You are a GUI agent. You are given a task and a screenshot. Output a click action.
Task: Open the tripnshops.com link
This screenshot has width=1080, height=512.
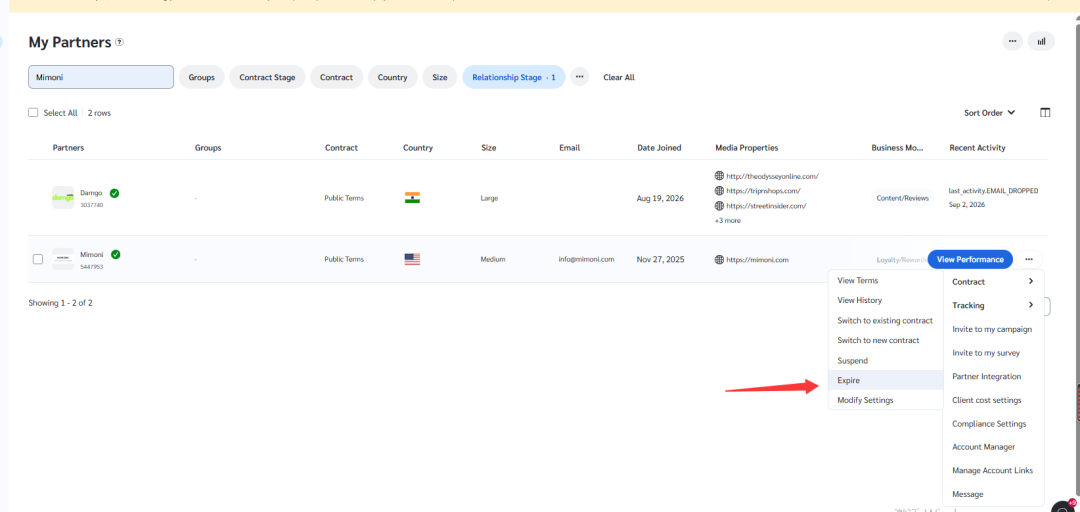(763, 191)
